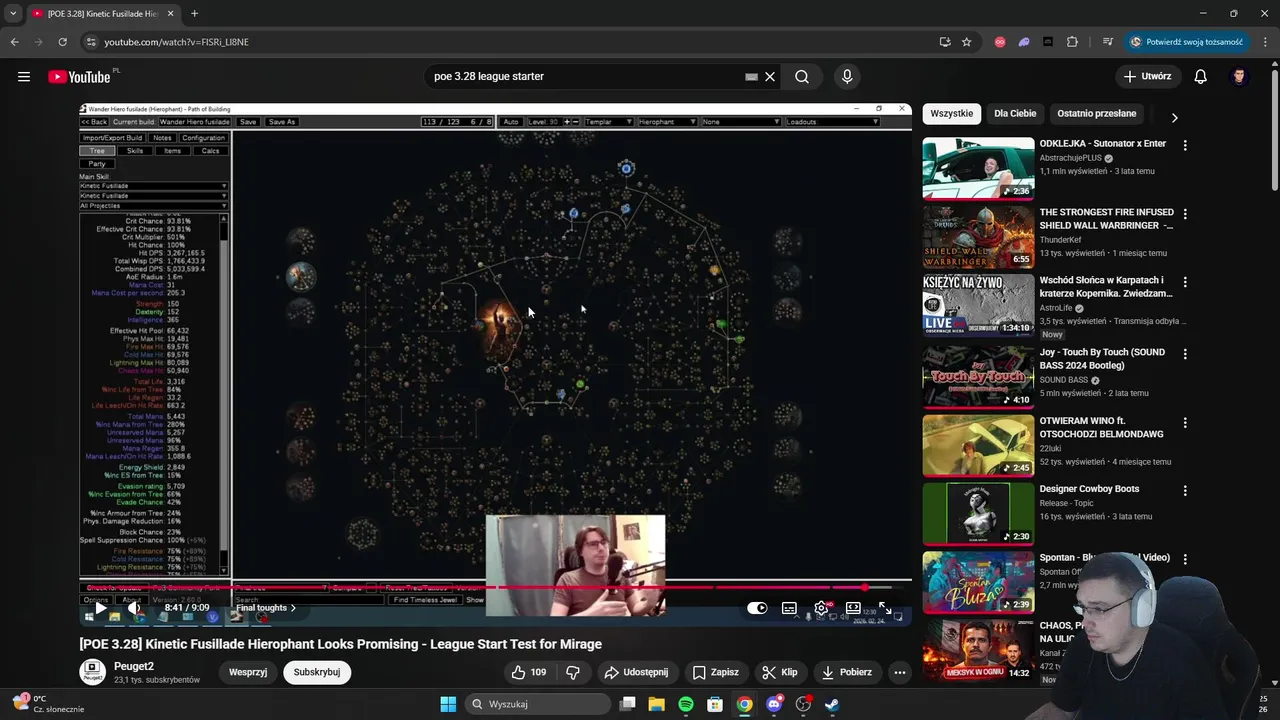Select the Wszystkie filter chip
Viewport: 1280px width, 720px height.
click(x=951, y=114)
